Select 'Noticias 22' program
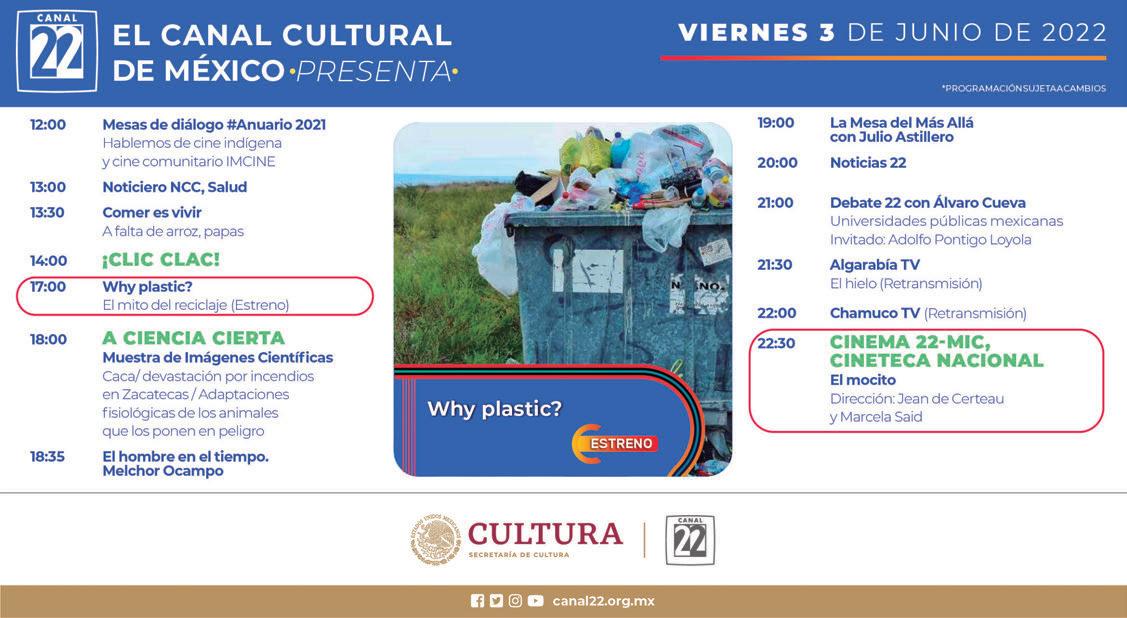The image size is (1127, 618). pyautogui.click(x=868, y=163)
